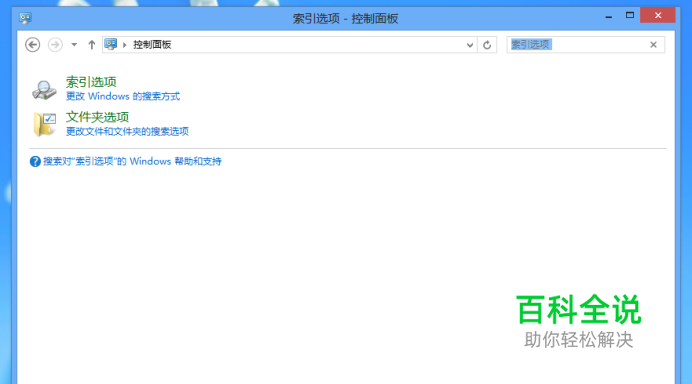The height and width of the screenshot is (384, 692).
Task: Minimize the 索引选项 - 控制面板 window
Action: coord(609,16)
